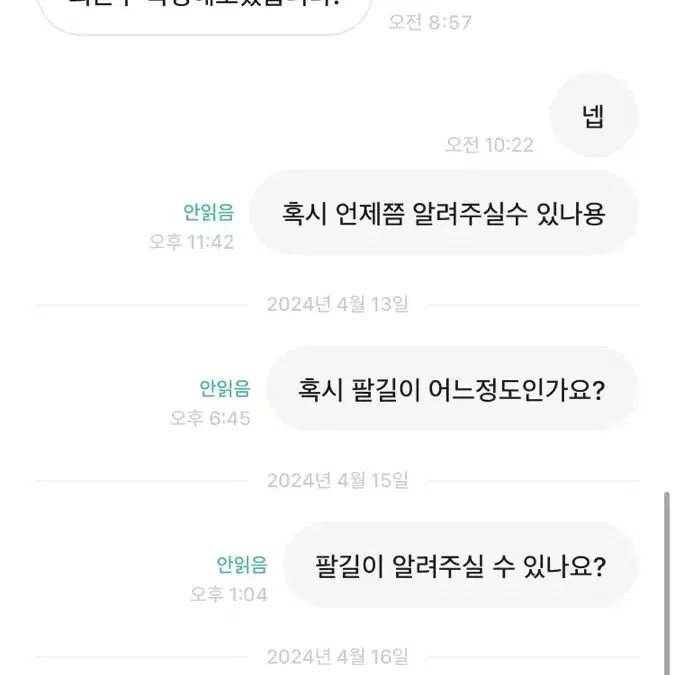
Task: Click the question mark ending '어느정도인가요?' message
Action: [x=599, y=390]
